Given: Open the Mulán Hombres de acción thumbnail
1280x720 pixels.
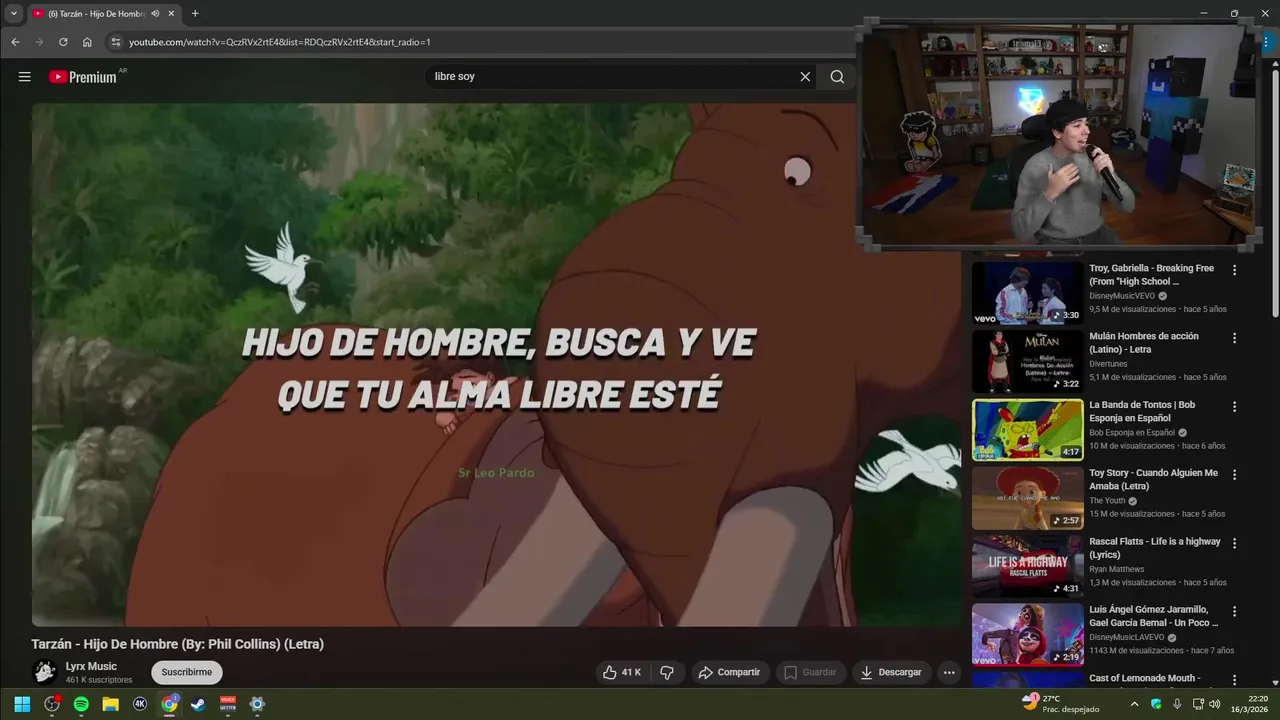Looking at the screenshot, I should [1027, 361].
